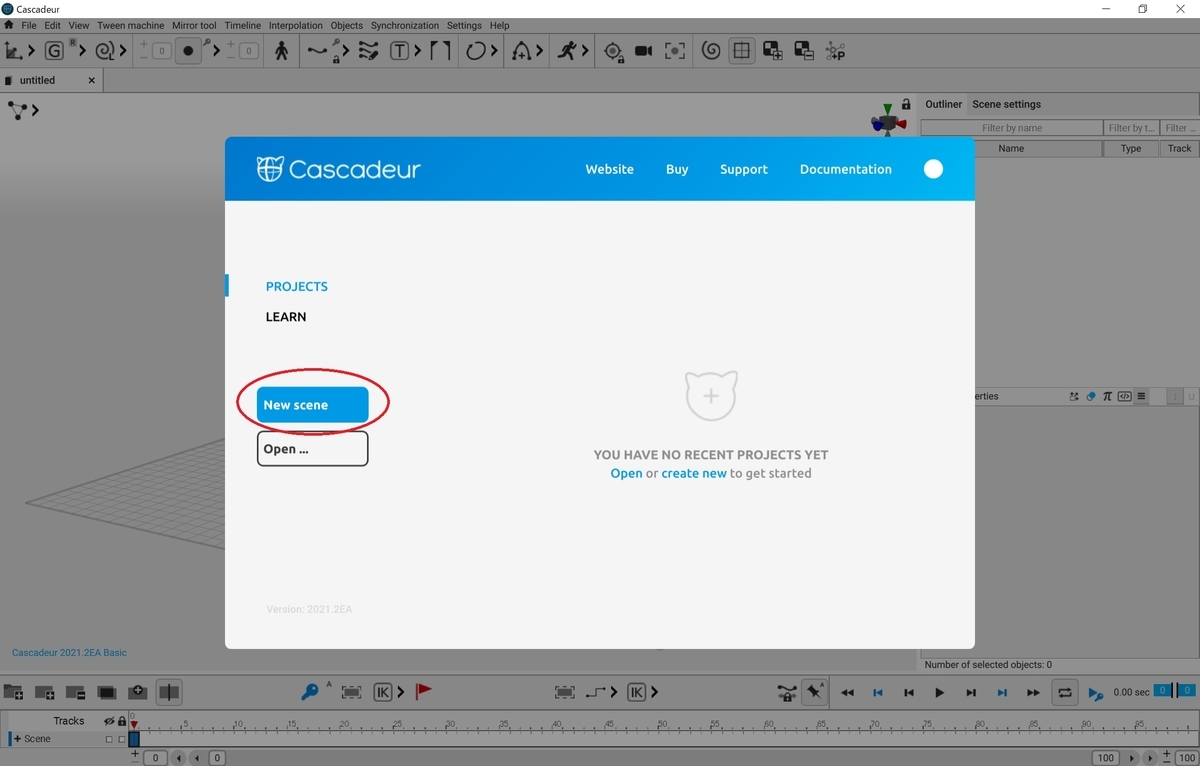Jump to the previous frame
The width and height of the screenshot is (1200, 766).
click(909, 692)
